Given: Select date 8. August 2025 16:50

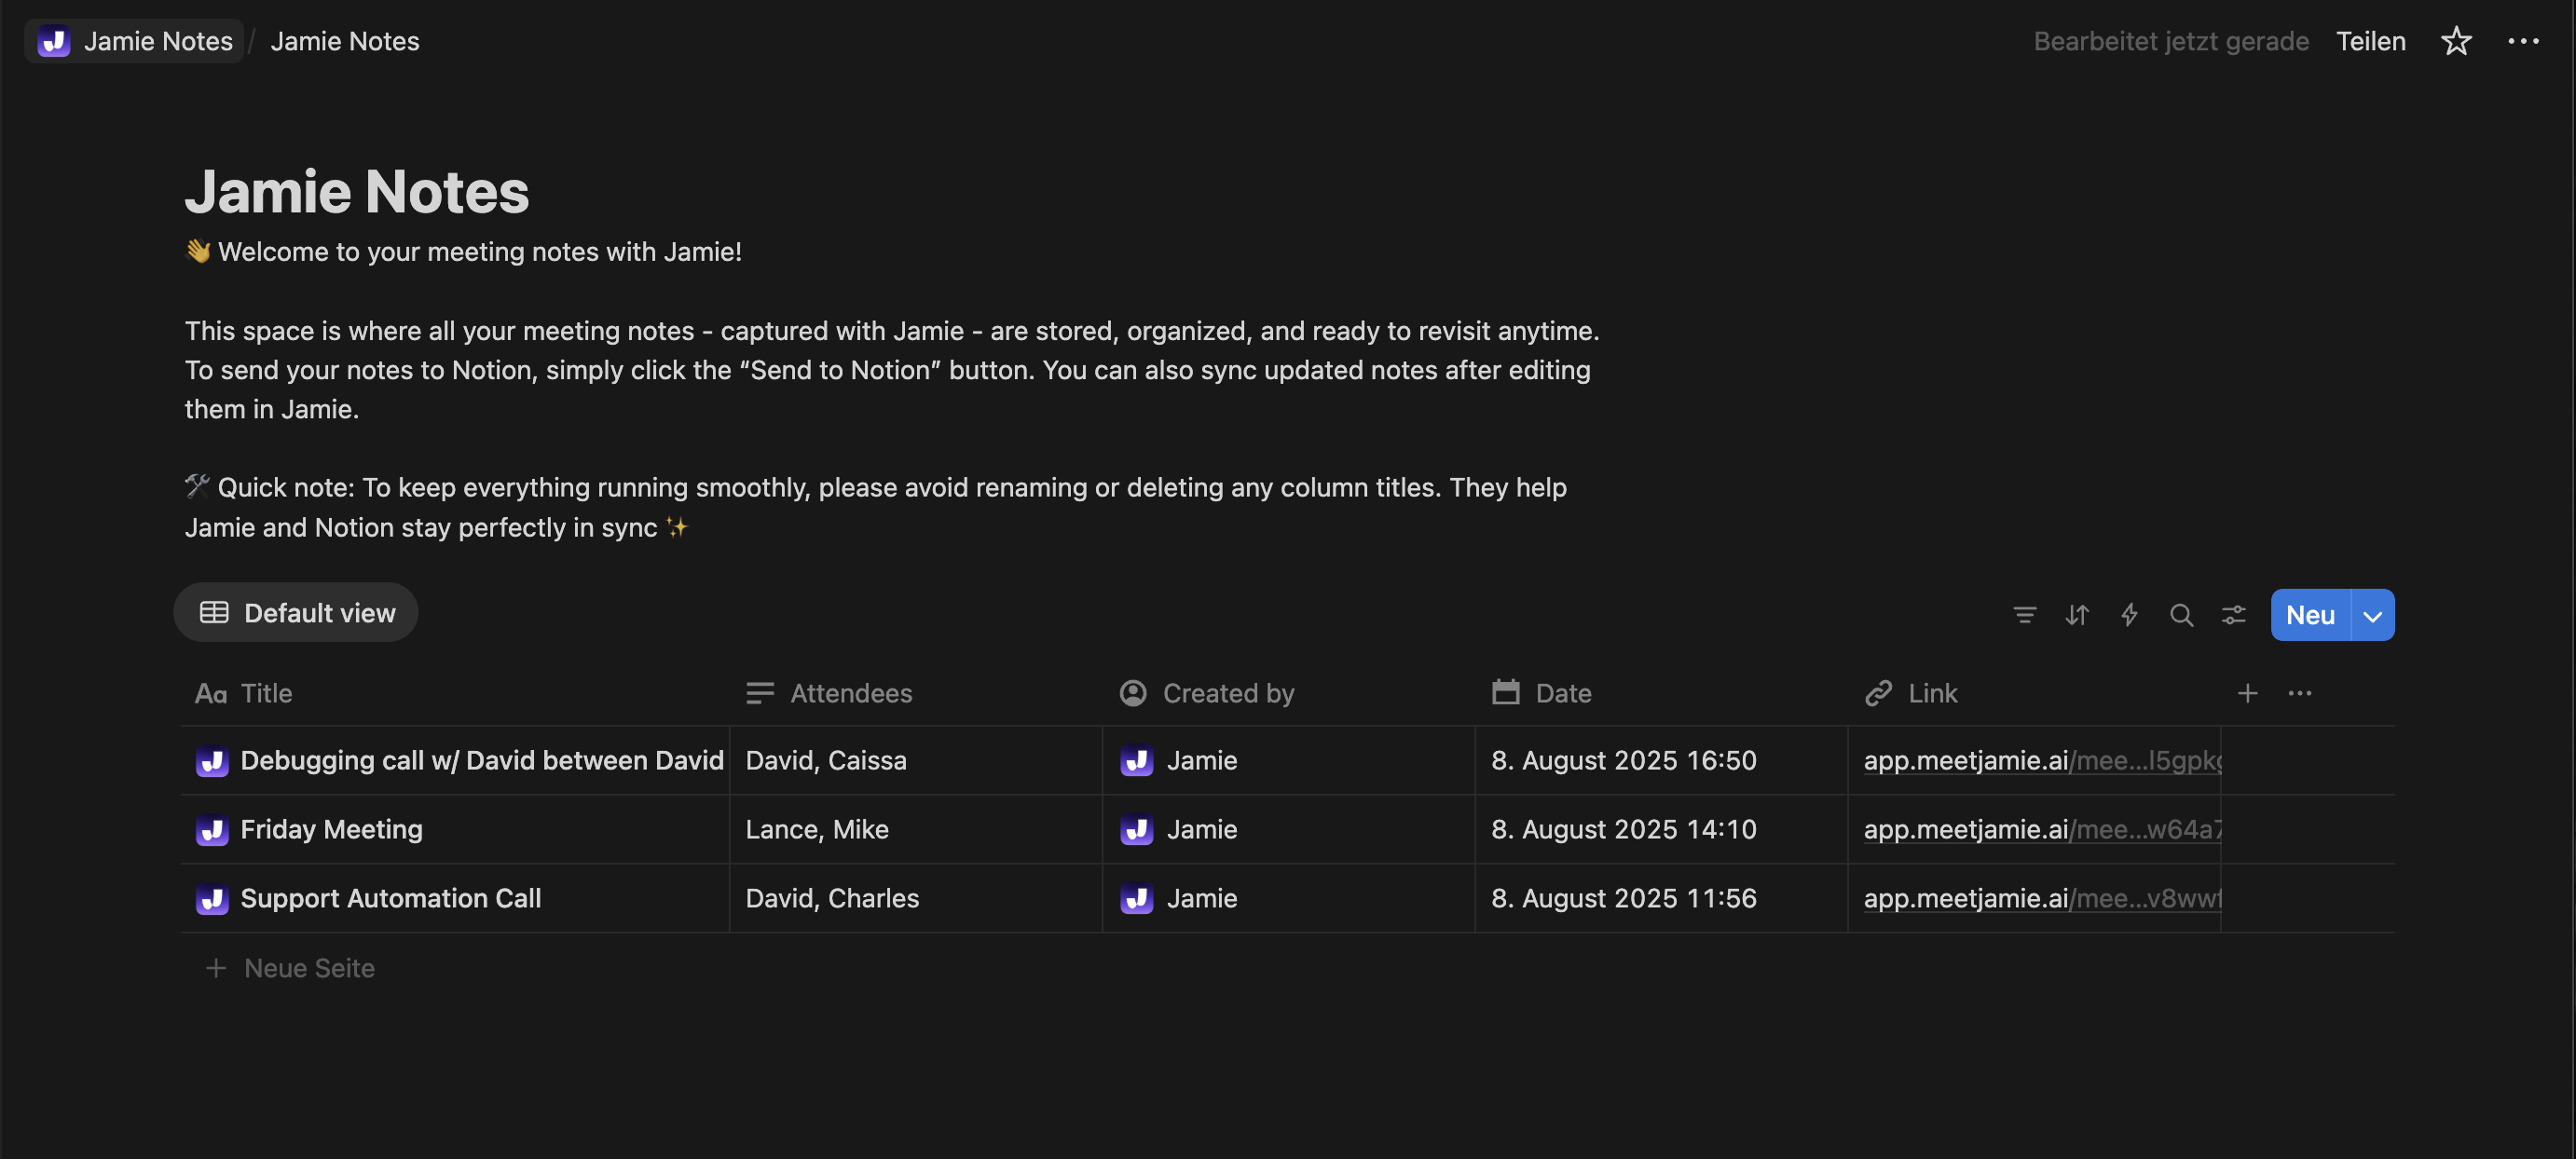Looking at the screenshot, I should [1624, 760].
